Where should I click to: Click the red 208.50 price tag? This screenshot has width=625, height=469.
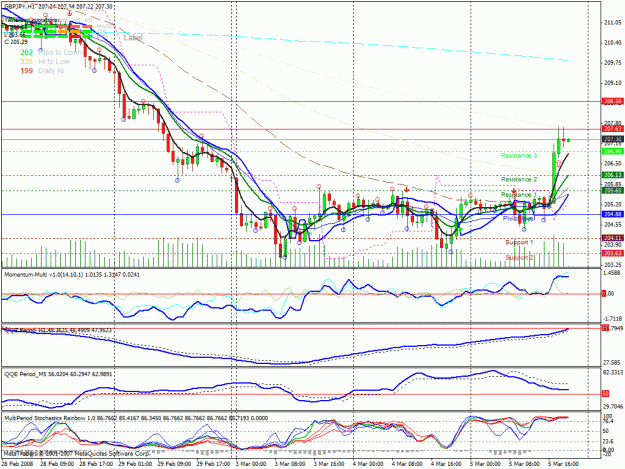pyautogui.click(x=613, y=102)
